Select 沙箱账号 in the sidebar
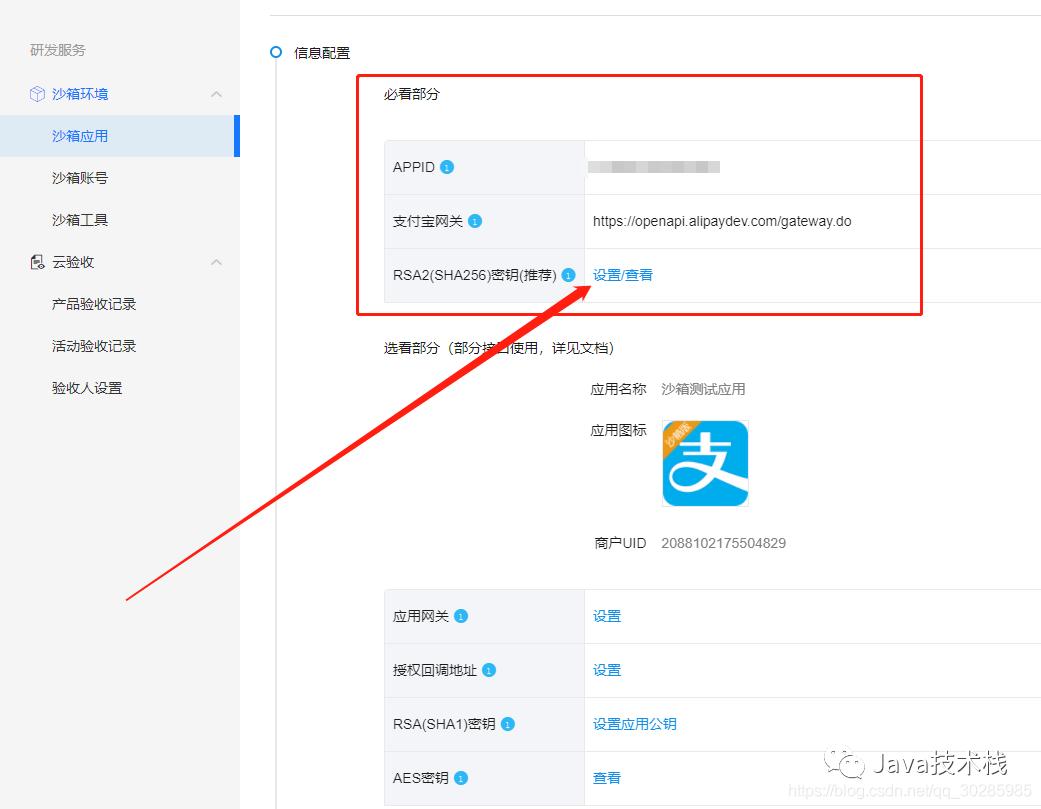Screen dimensions: 1041x809 tap(78, 177)
